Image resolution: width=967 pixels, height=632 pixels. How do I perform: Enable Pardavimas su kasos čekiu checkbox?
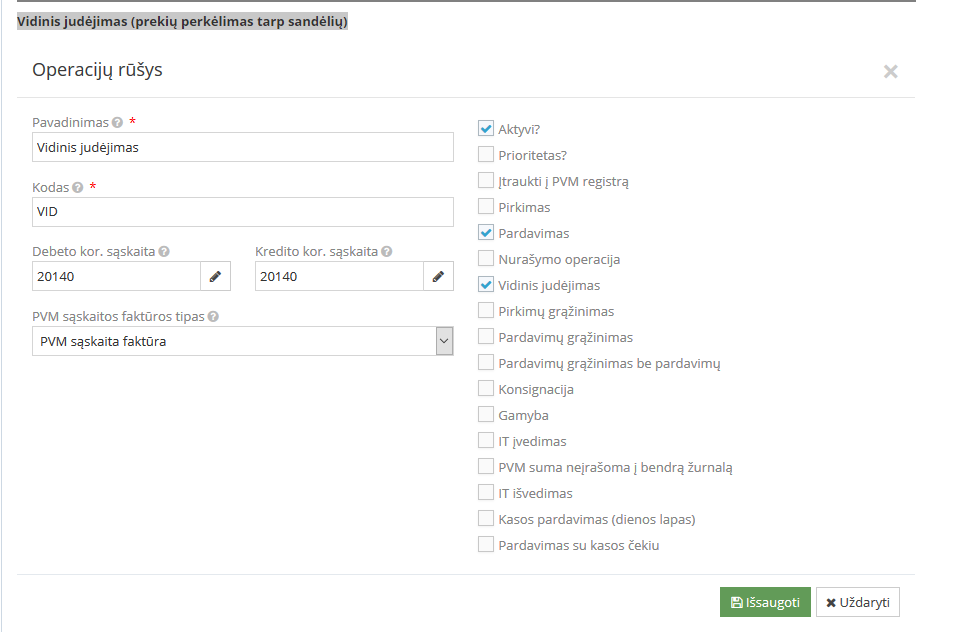click(486, 545)
